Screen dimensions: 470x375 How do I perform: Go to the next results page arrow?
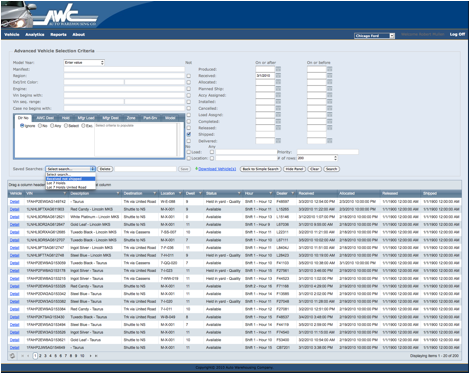(90, 356)
